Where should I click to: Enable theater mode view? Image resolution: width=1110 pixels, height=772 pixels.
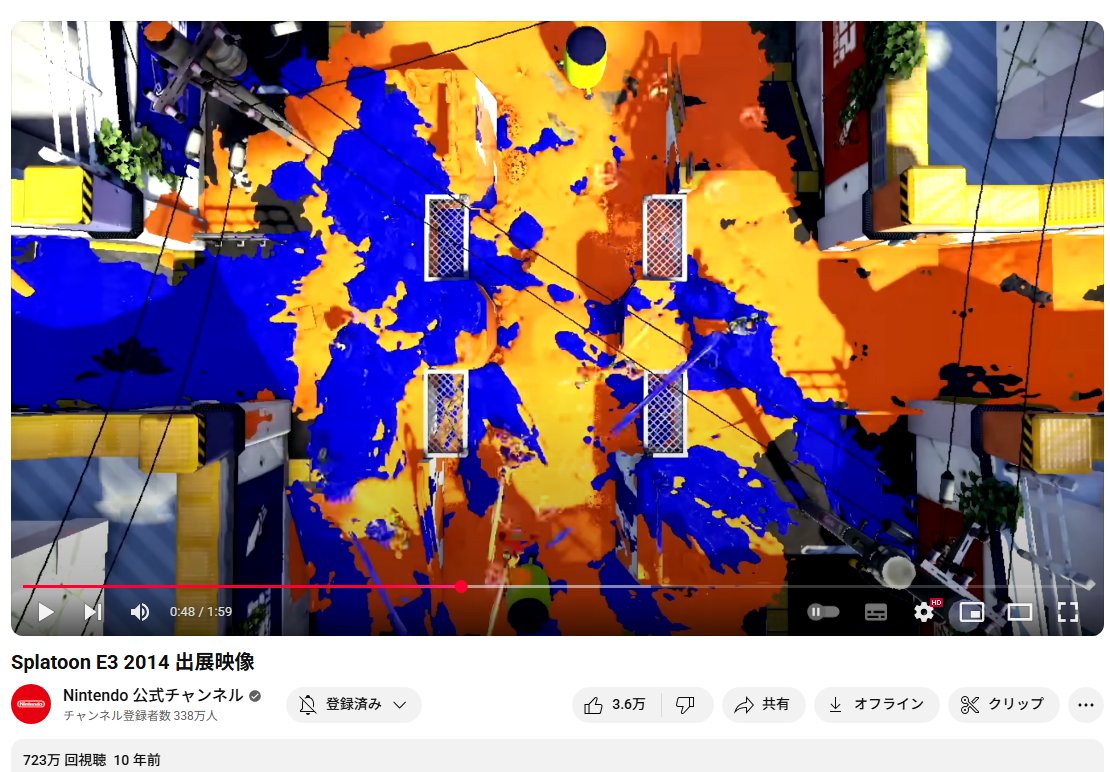(x=1019, y=612)
